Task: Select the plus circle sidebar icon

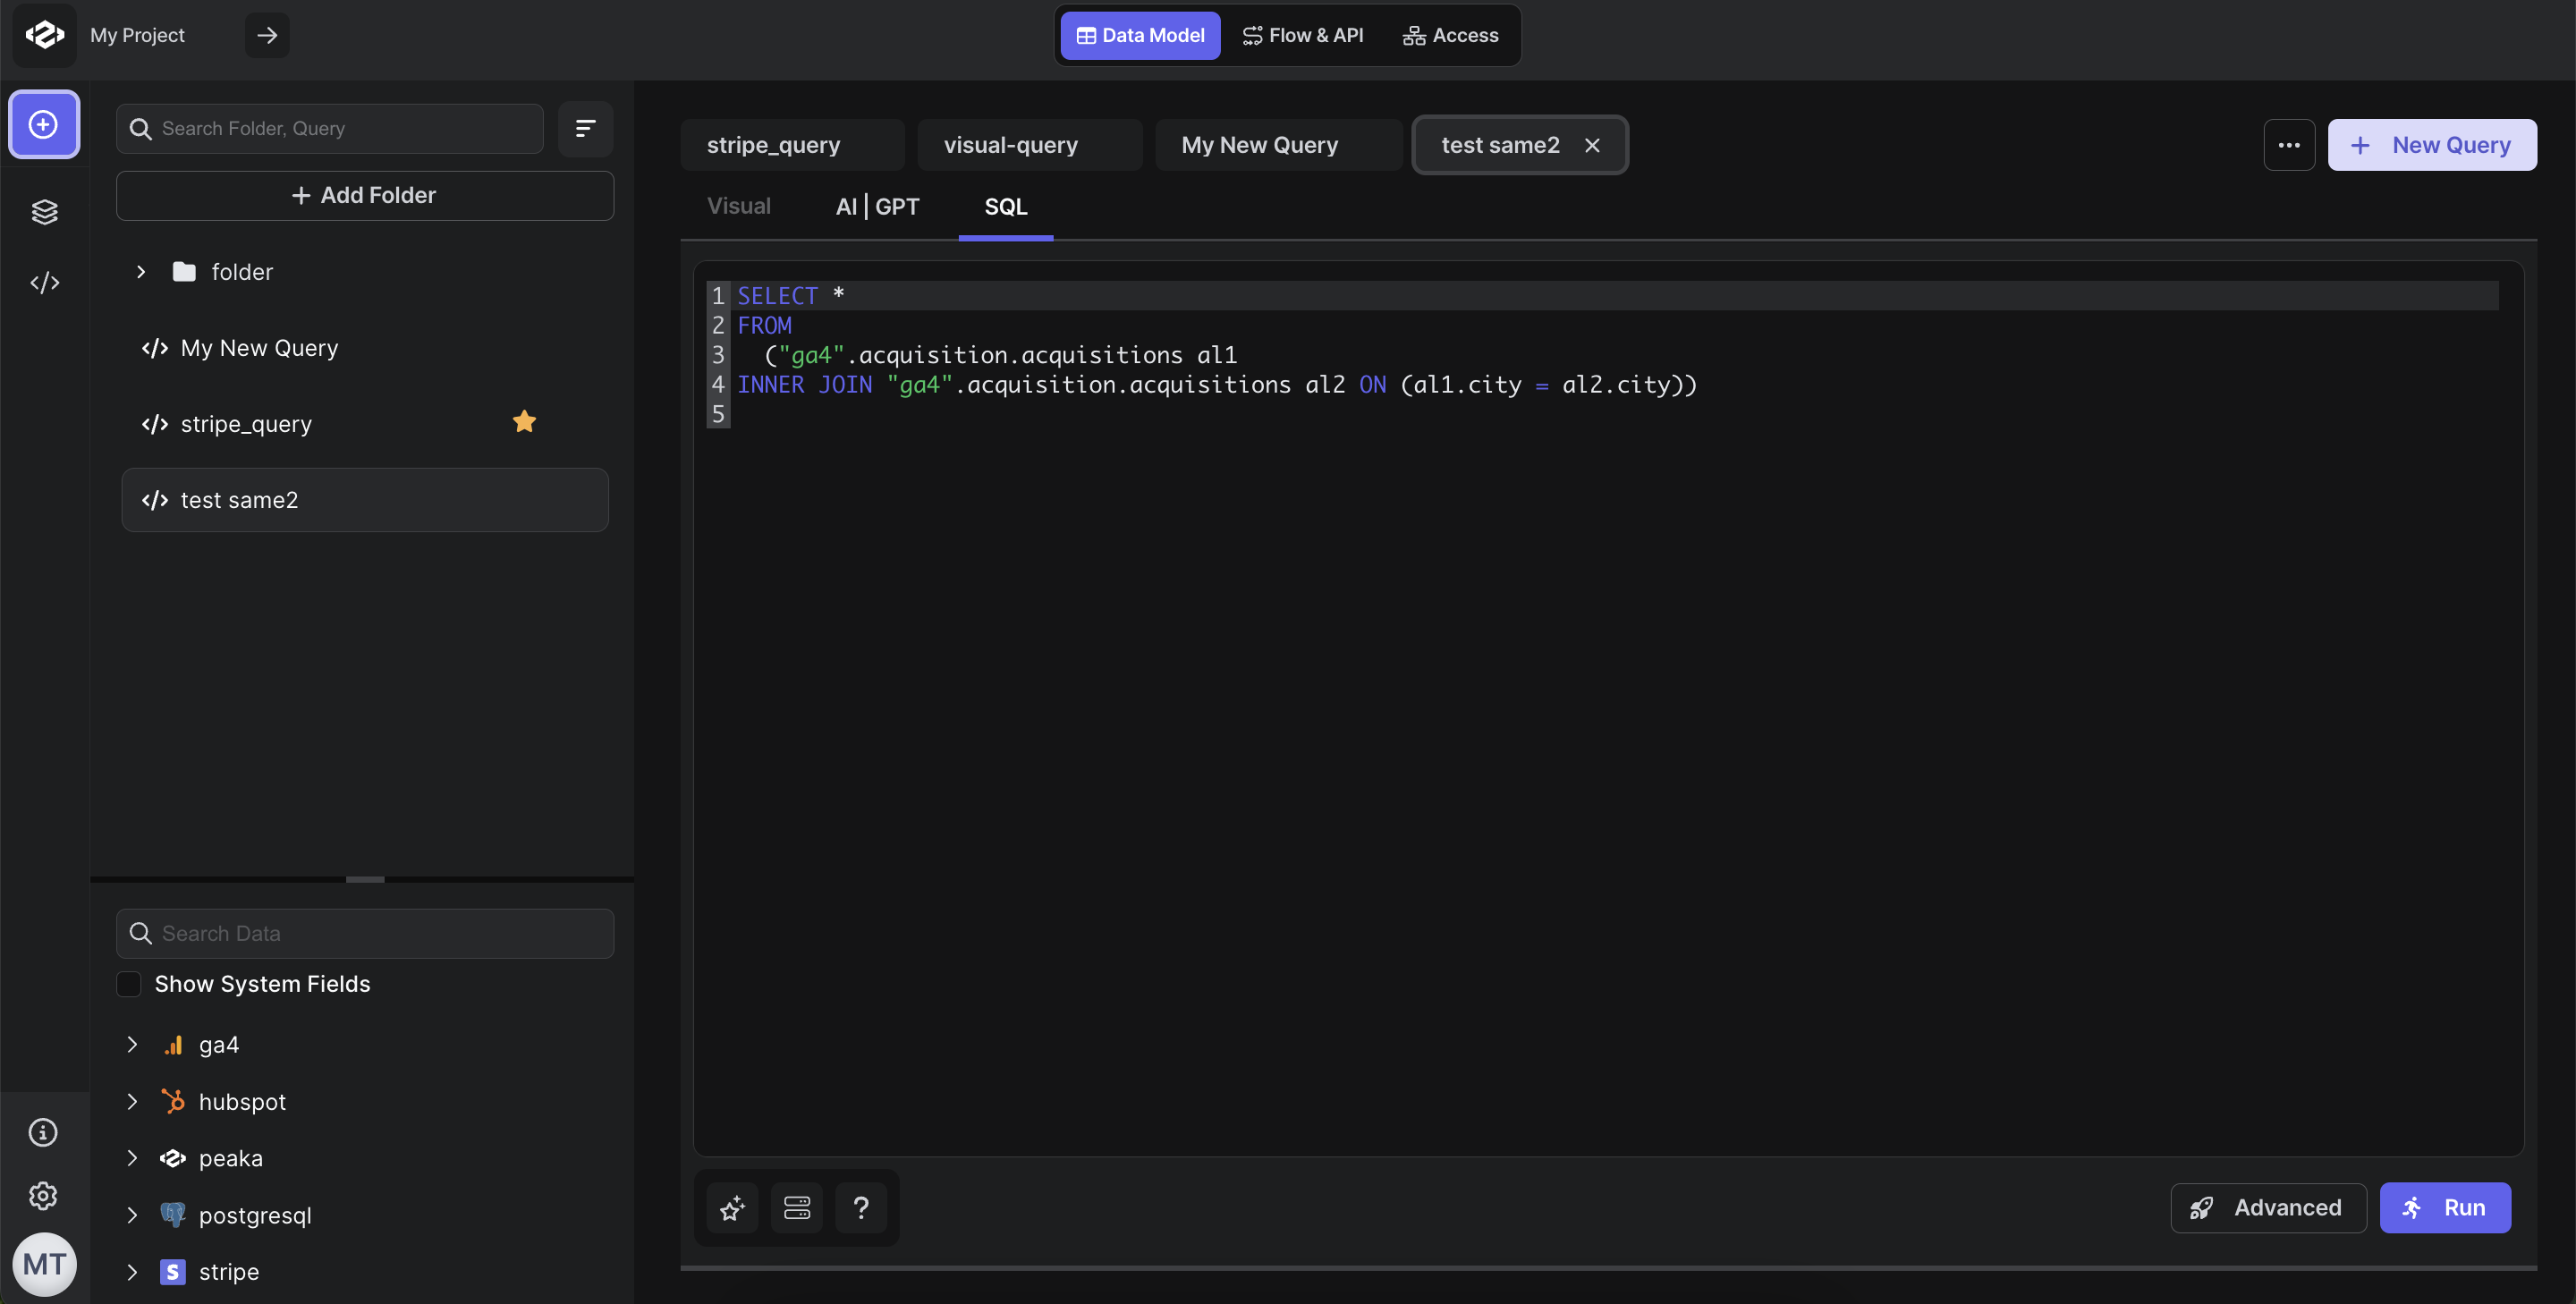Action: (44, 124)
